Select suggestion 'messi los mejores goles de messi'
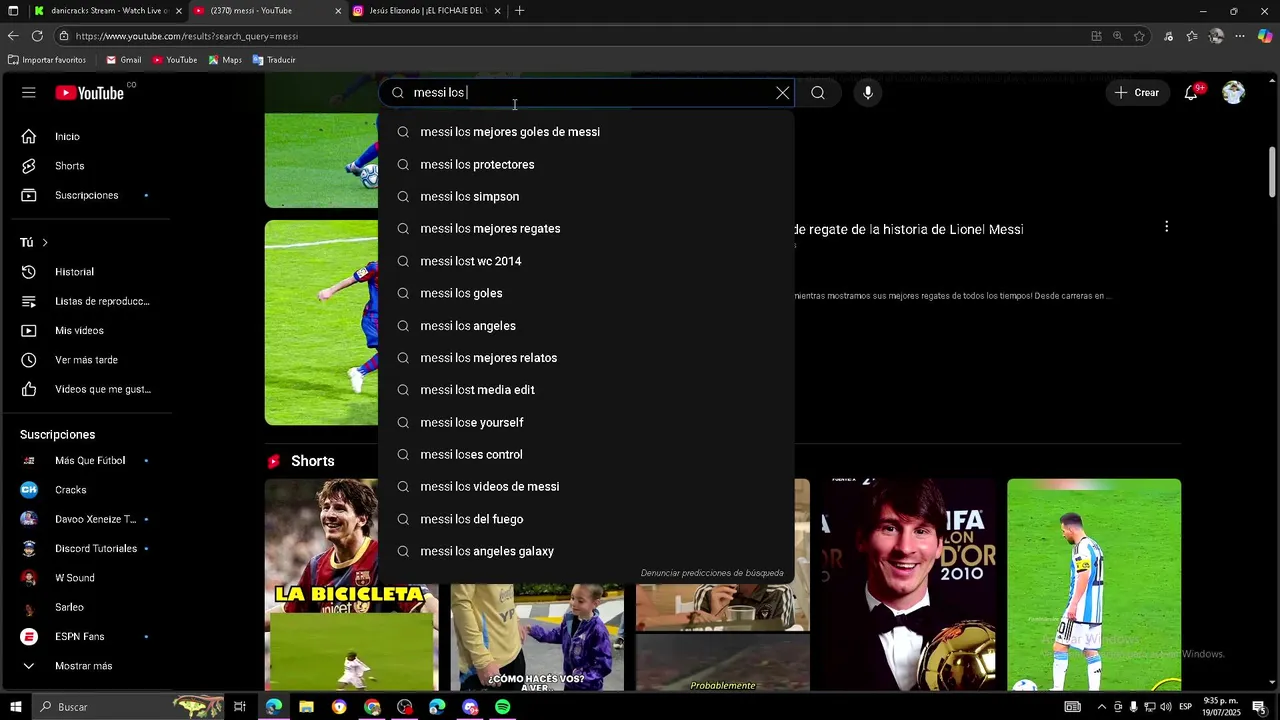Screen dimensions: 1280x720 tap(586, 132)
